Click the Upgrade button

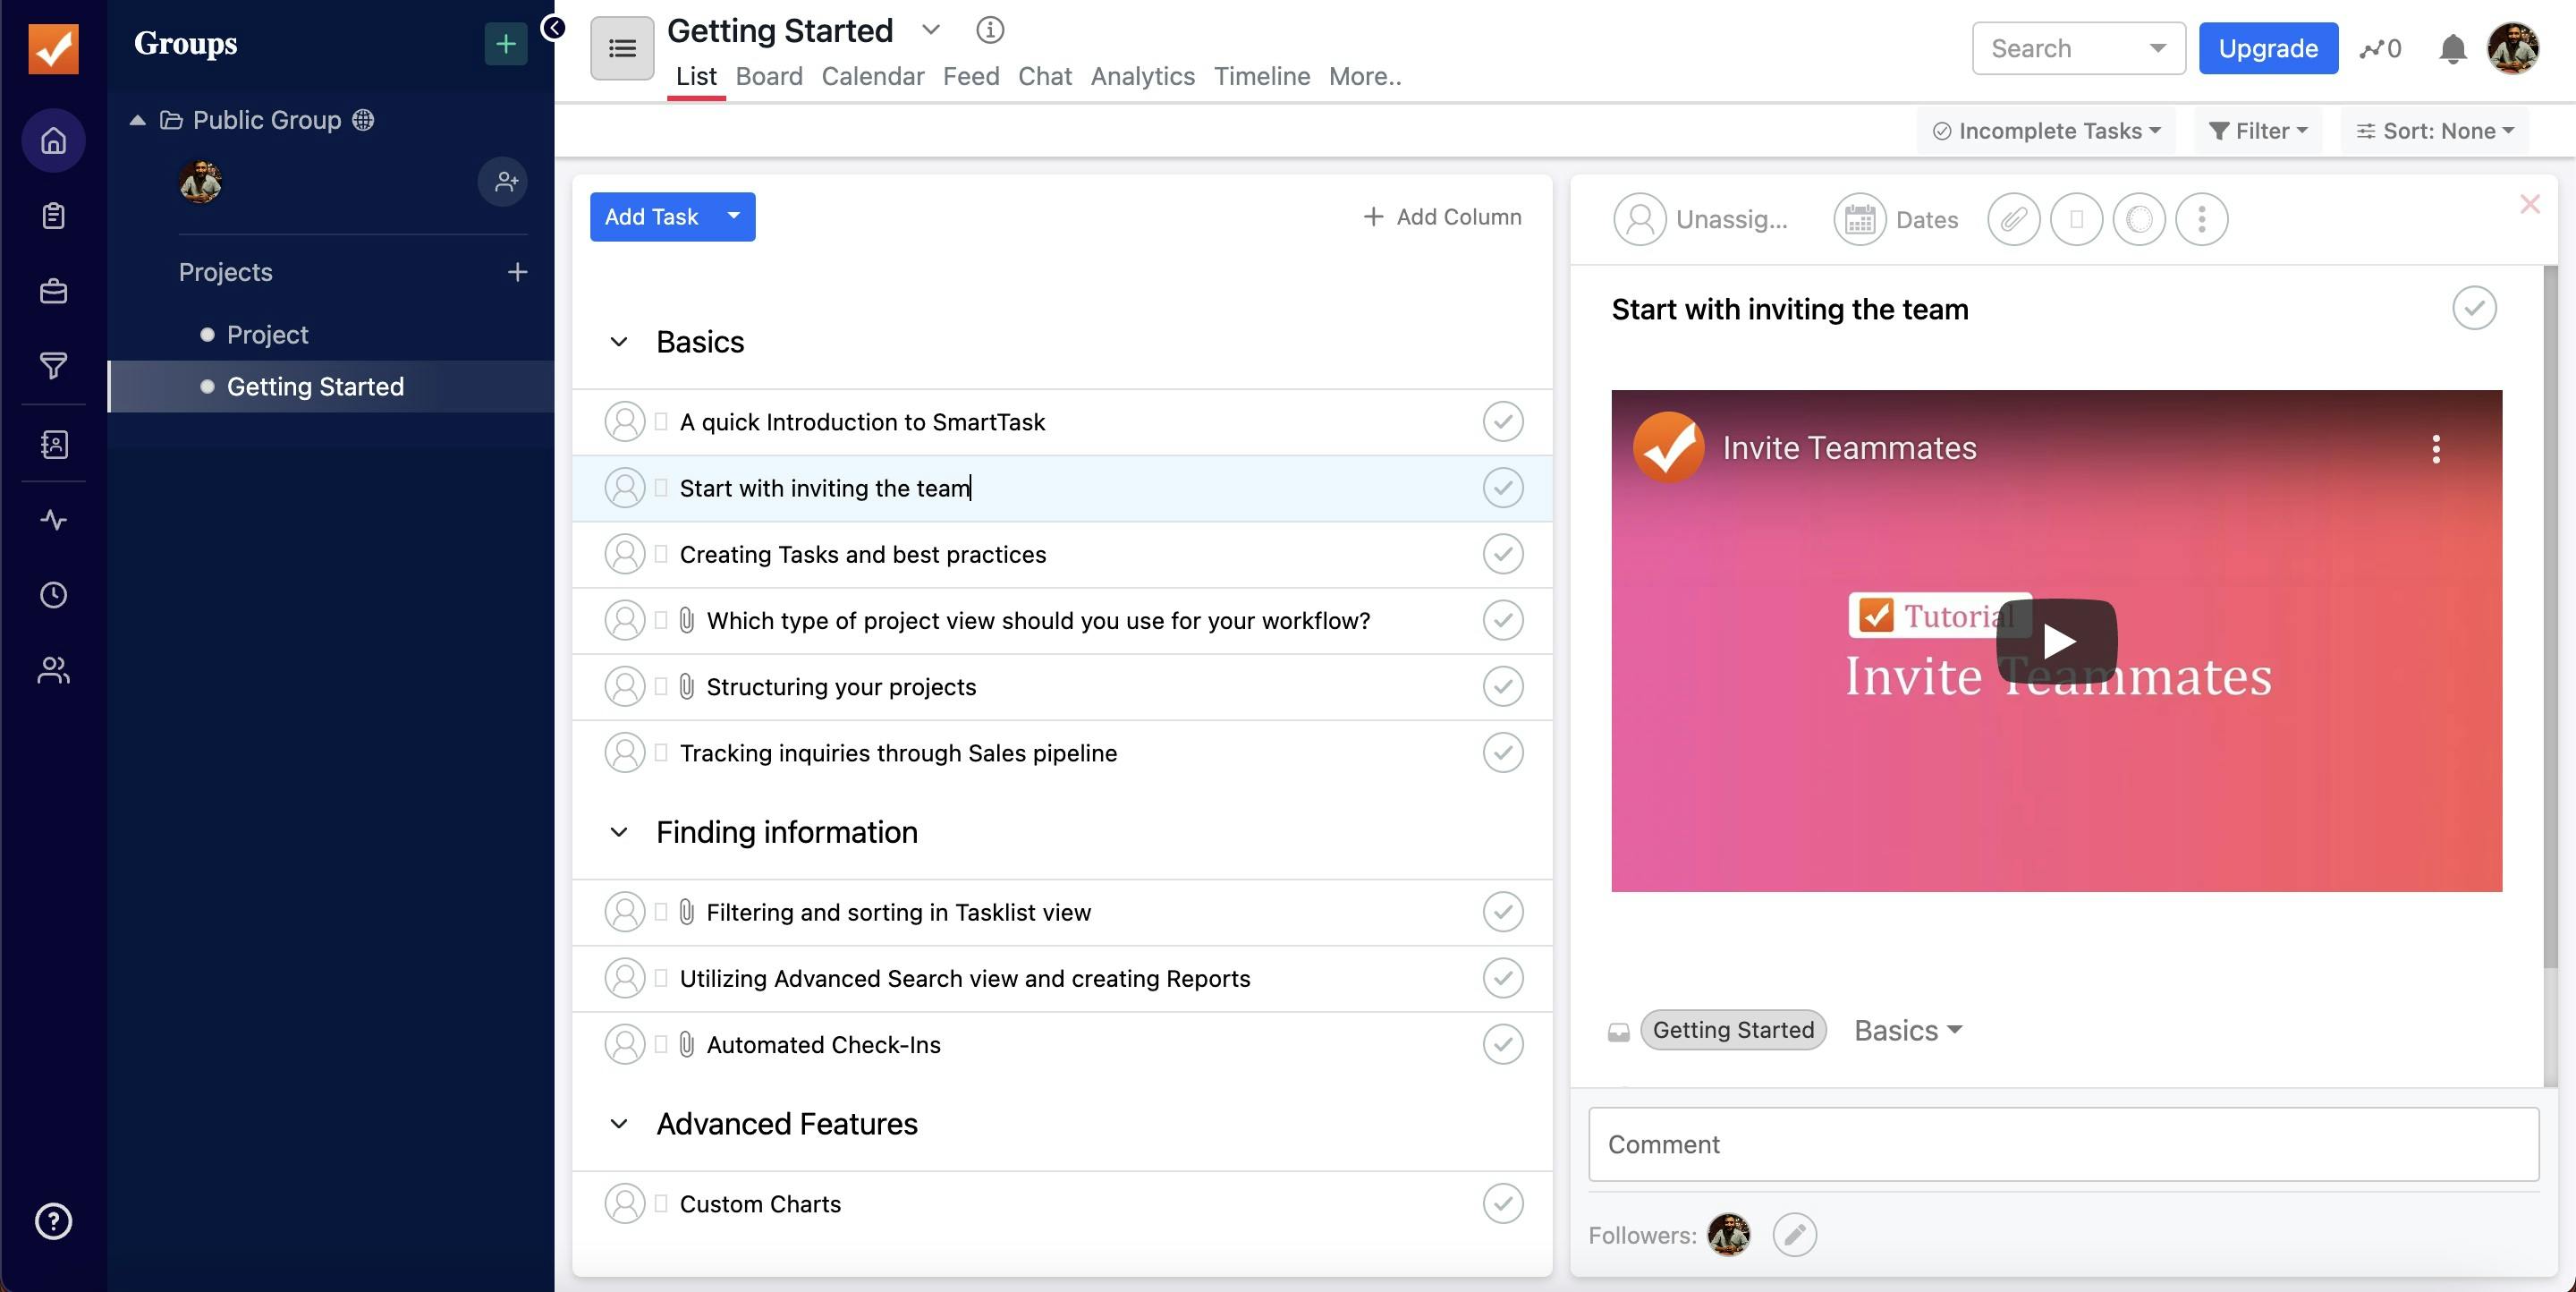(x=2269, y=47)
